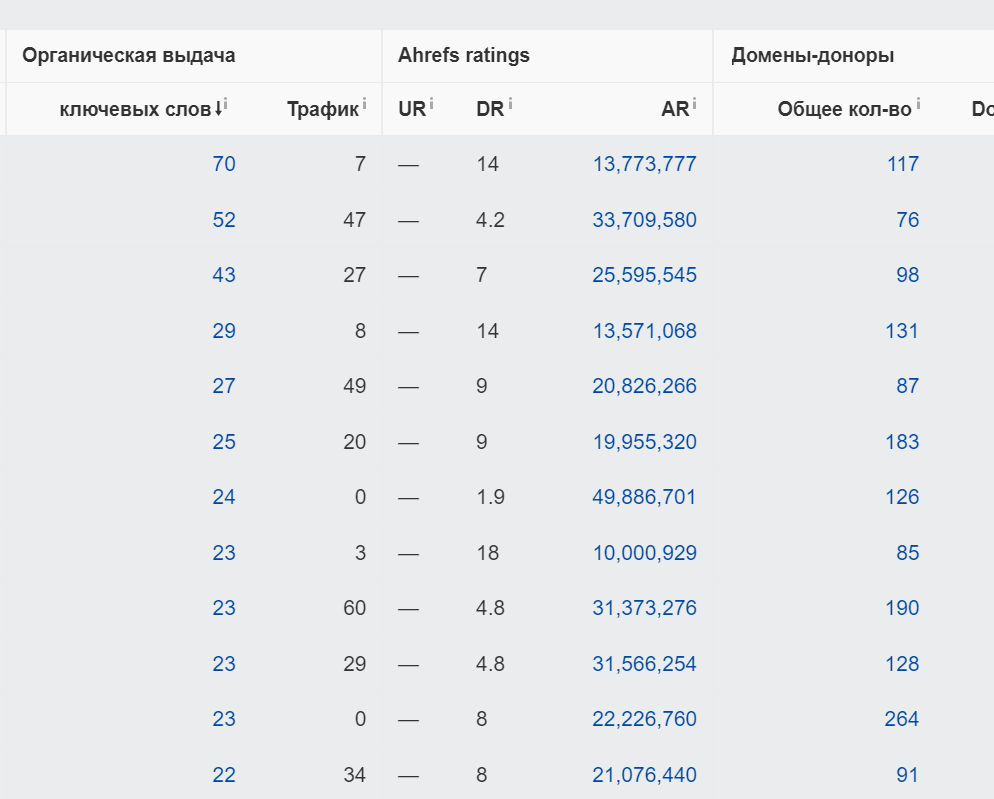Sort table by Трафик column
994x799 pixels.
[322, 110]
